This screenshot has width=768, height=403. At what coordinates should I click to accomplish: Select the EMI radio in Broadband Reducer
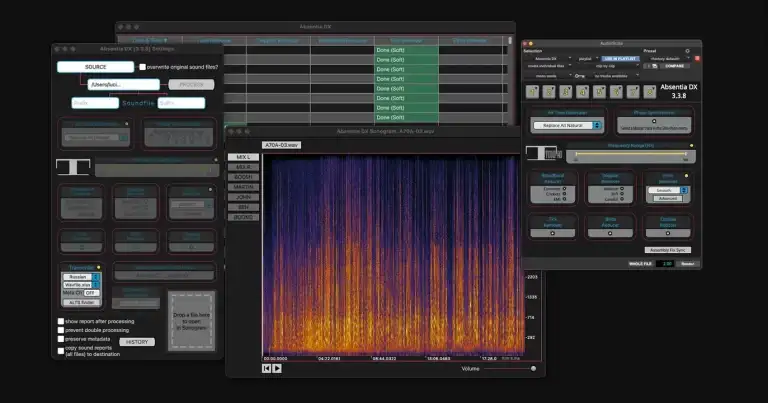point(564,199)
